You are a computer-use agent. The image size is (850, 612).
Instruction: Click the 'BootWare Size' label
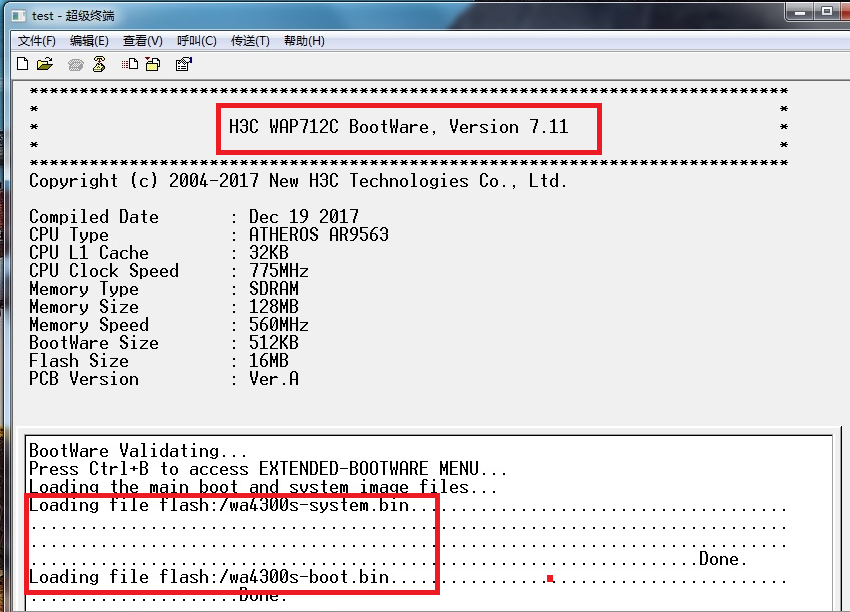tap(94, 342)
